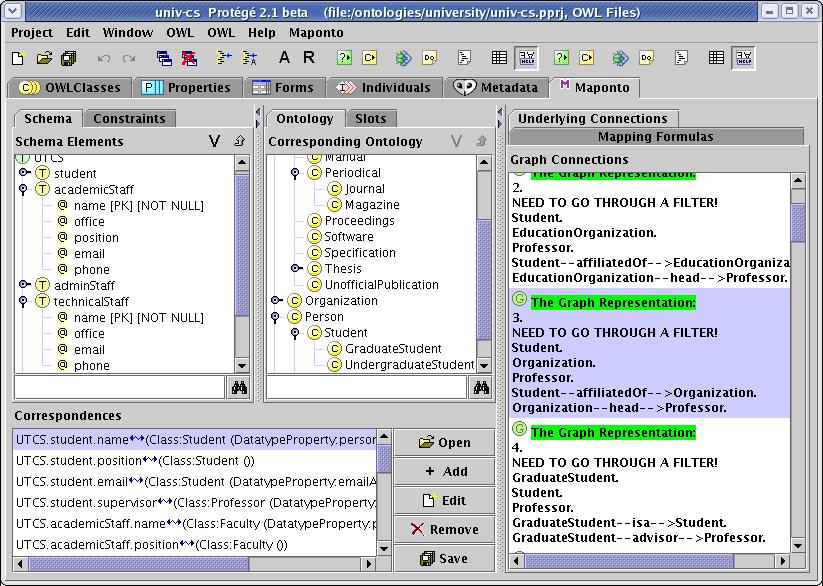Click the green G icon of graph 3
The width and height of the screenshot is (823, 586).
coord(519,299)
